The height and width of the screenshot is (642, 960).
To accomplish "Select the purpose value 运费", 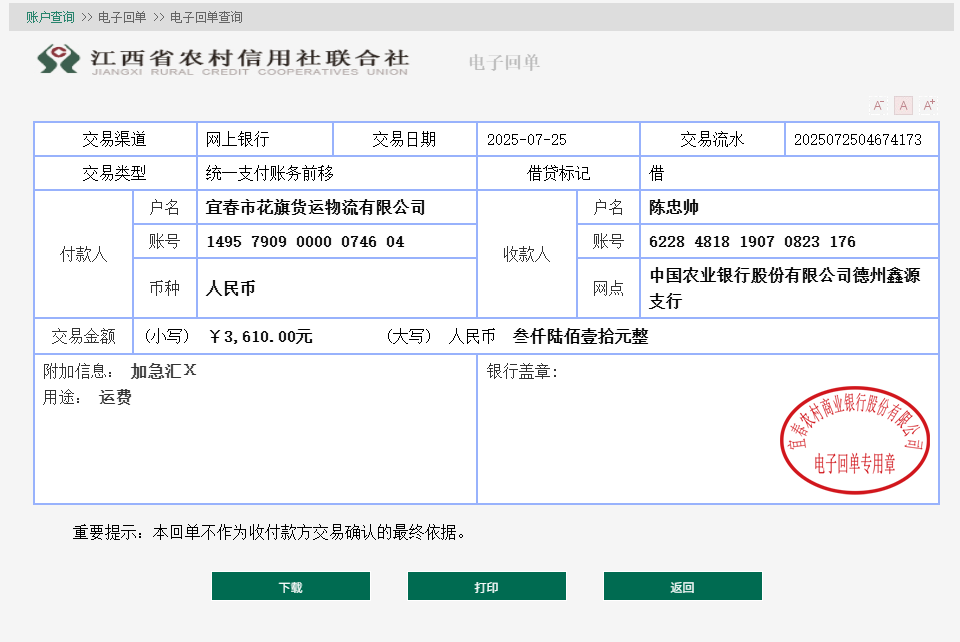I will pyautogui.click(x=115, y=398).
